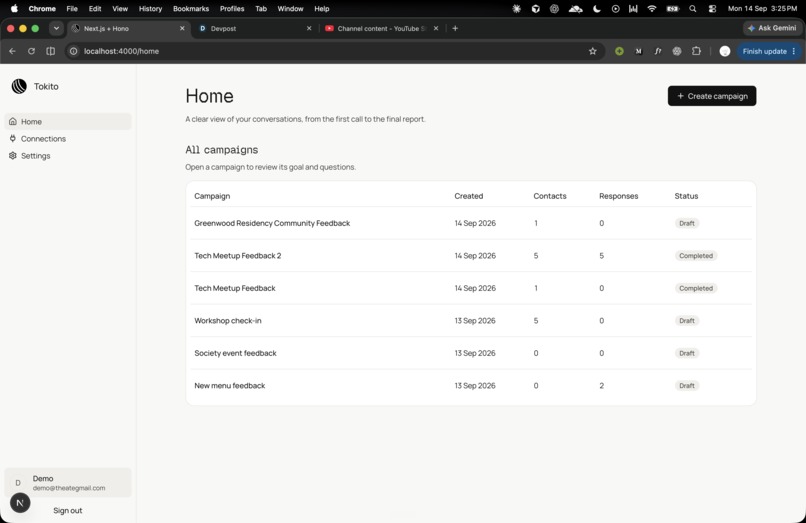The height and width of the screenshot is (523, 806).
Task: Click the localhost:4000/home address bar
Action: [x=334, y=51]
